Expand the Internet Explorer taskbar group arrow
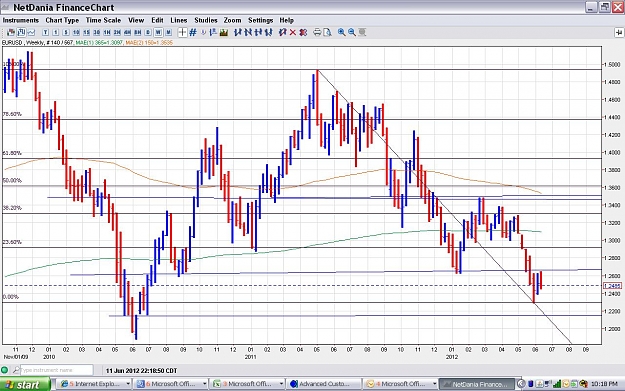The height and width of the screenshot is (391, 625). (x=128, y=384)
